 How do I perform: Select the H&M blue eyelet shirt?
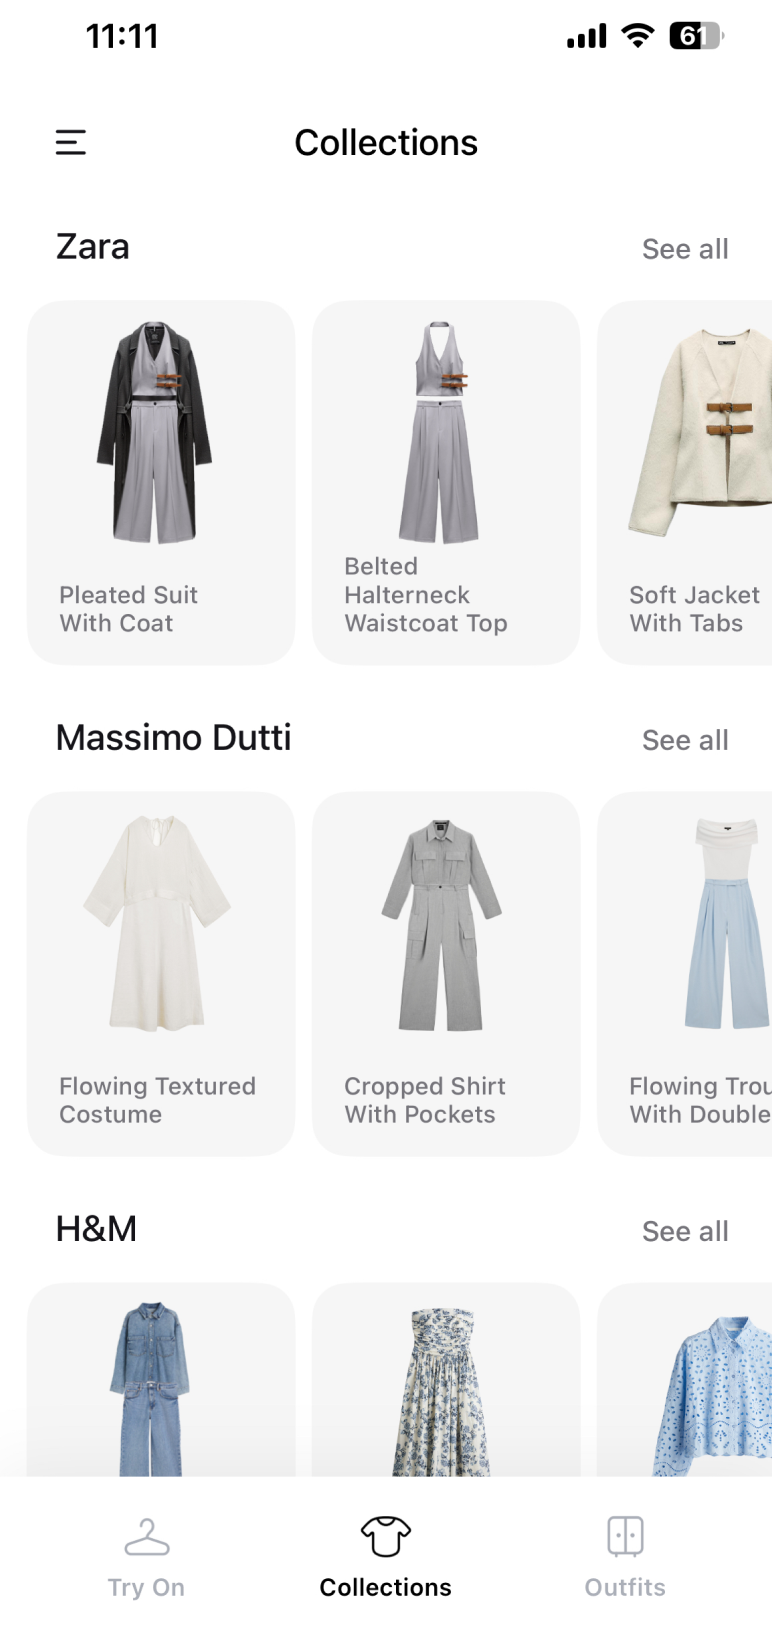(x=685, y=1380)
